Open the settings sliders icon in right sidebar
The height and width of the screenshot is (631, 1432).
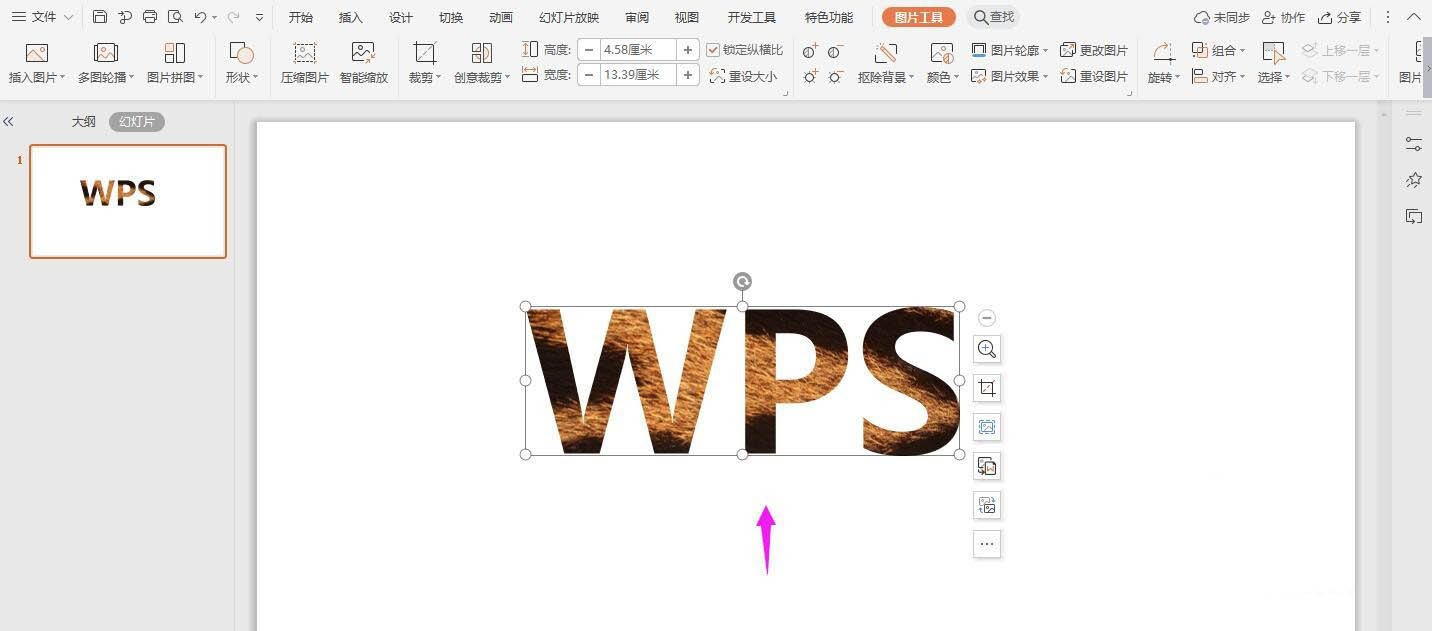coord(1413,144)
